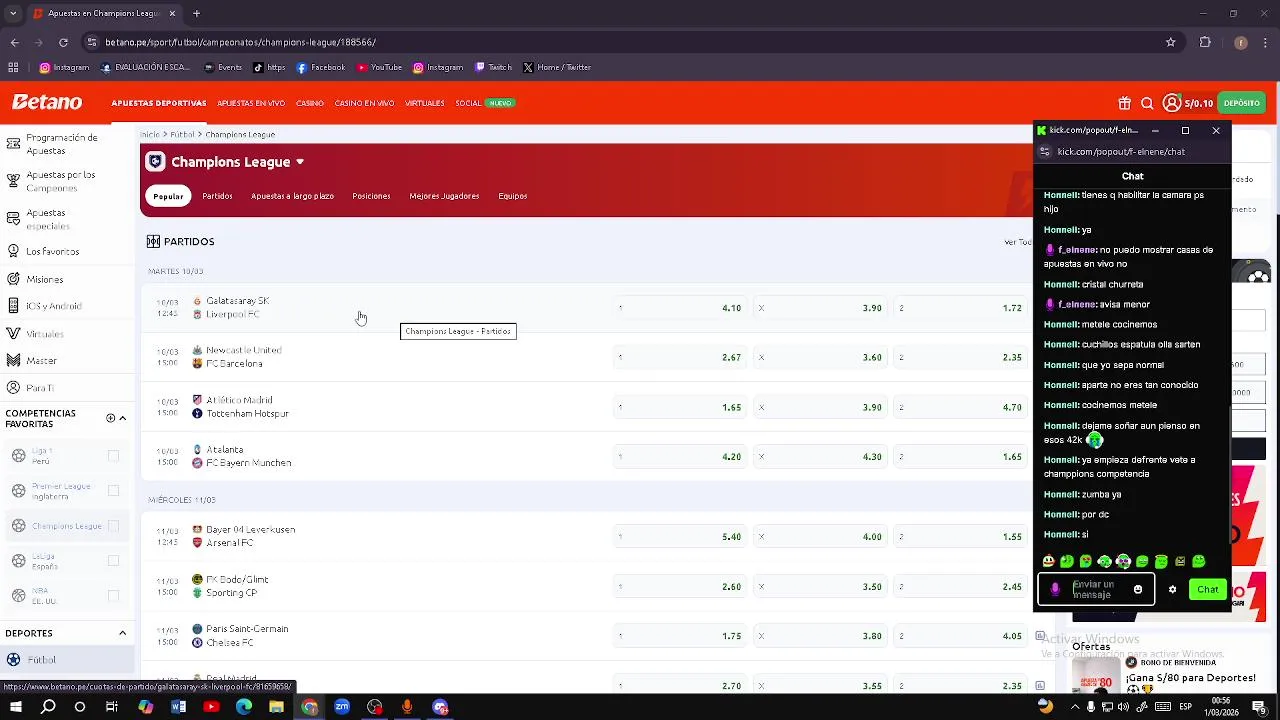Open Apuestas a largo plazo tab
This screenshot has height=720, width=1280.
click(292, 196)
